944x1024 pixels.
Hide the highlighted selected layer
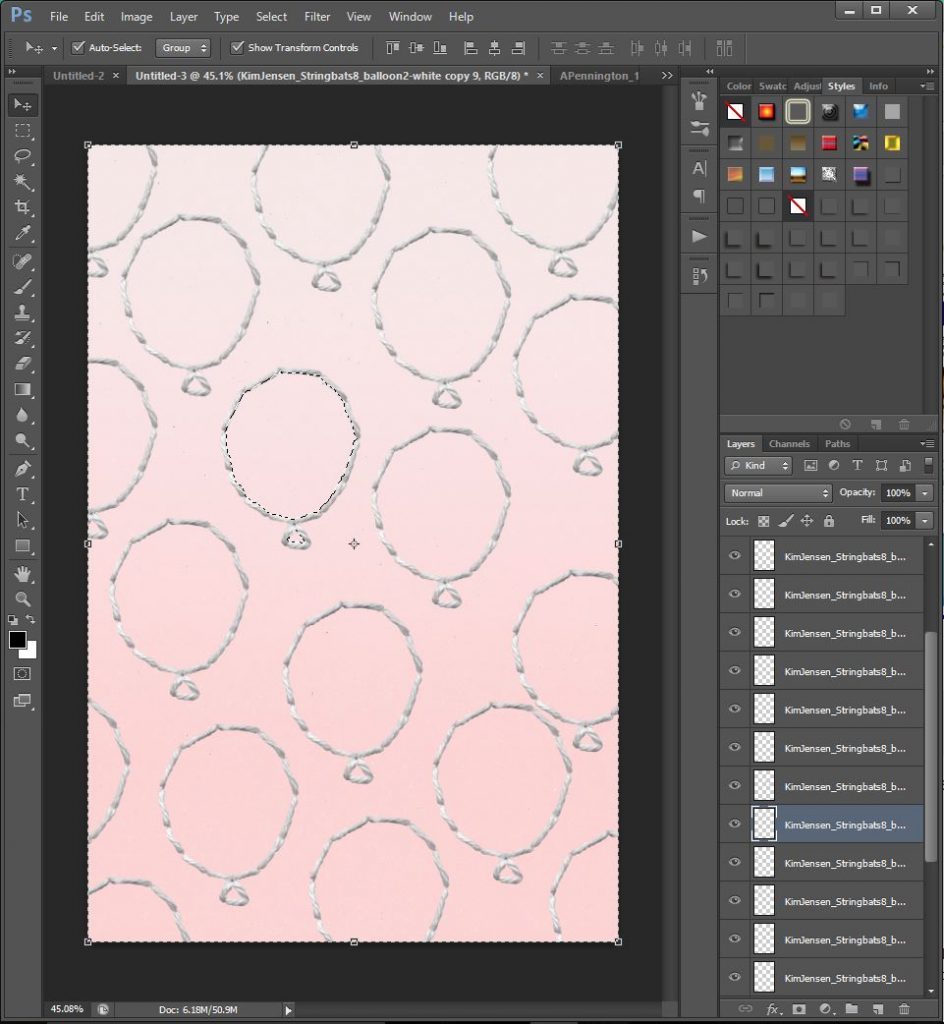pyautogui.click(x=735, y=824)
